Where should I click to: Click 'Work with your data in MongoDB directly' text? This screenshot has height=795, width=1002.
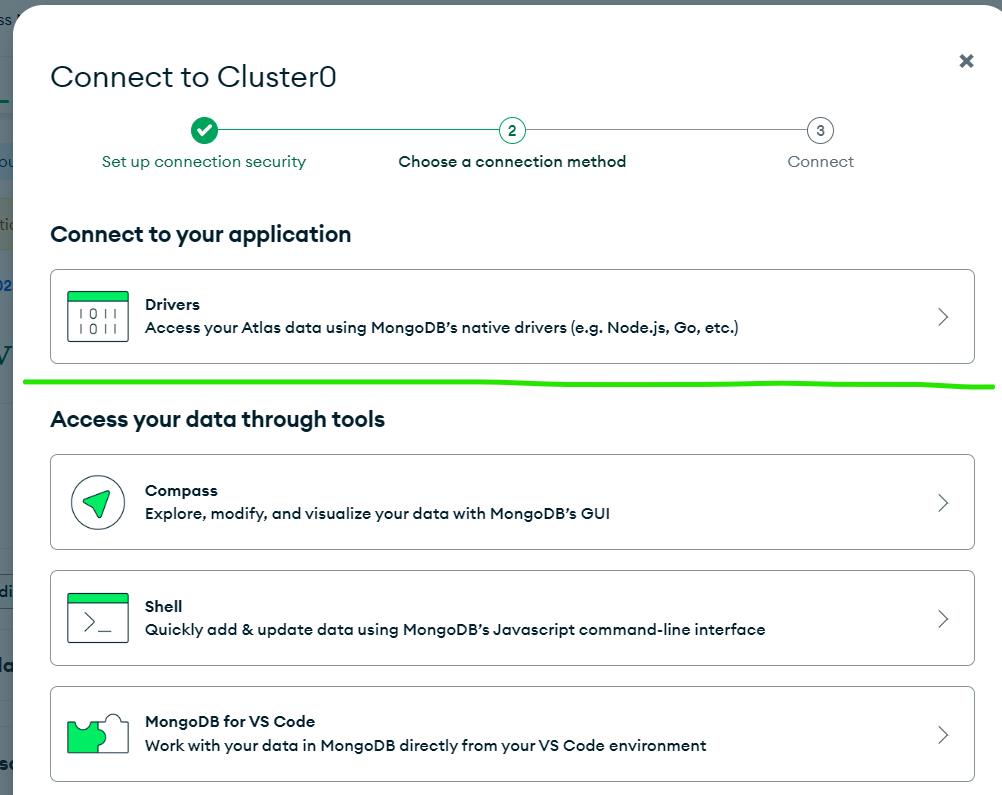click(426, 746)
